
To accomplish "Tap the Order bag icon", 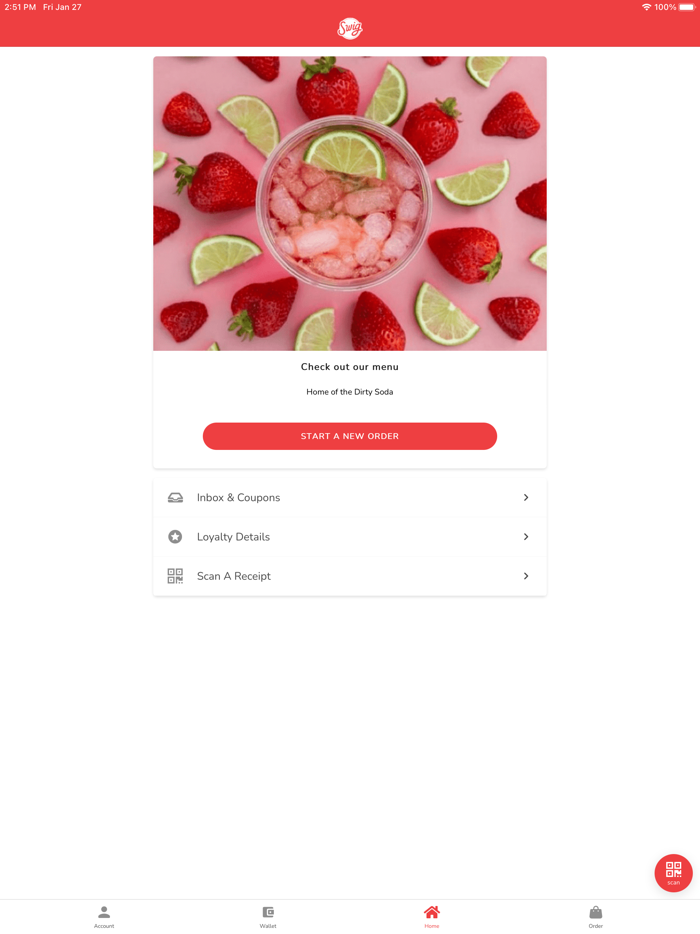I will (x=596, y=912).
